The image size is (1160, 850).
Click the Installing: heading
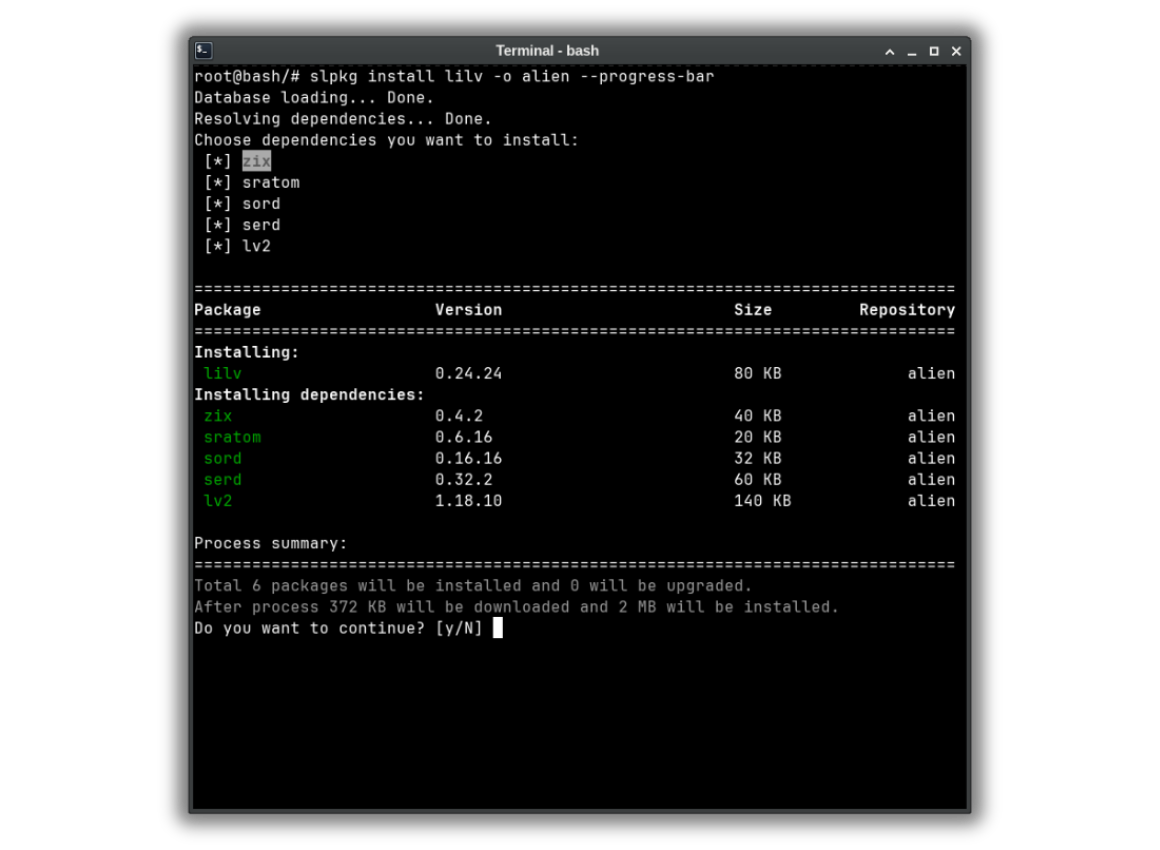246,352
